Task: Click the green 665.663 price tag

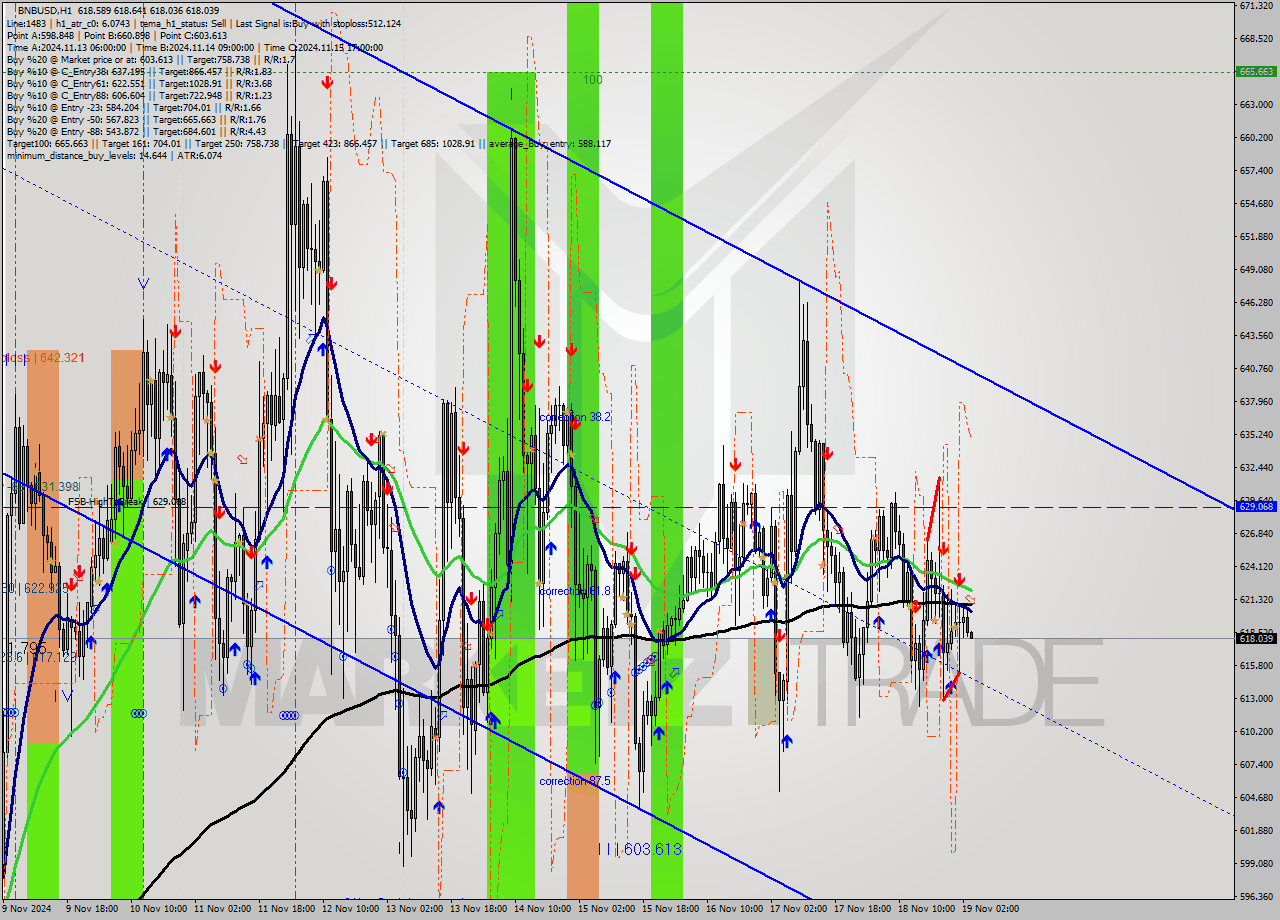Action: tap(1256, 72)
